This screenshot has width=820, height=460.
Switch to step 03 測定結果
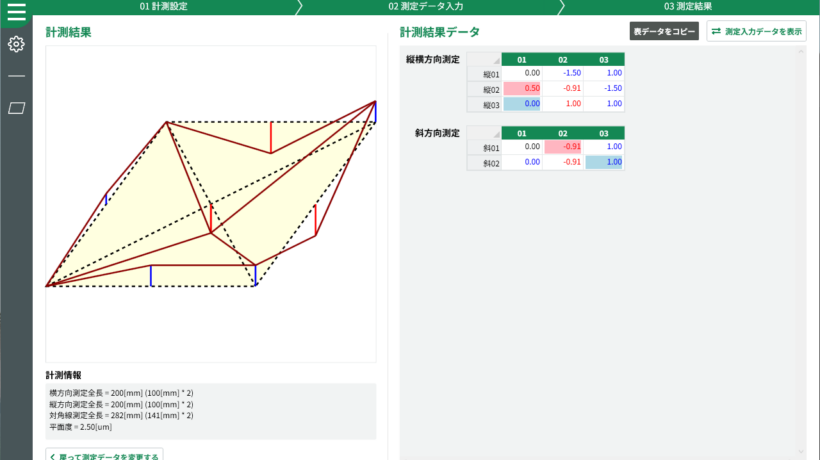(x=688, y=6)
